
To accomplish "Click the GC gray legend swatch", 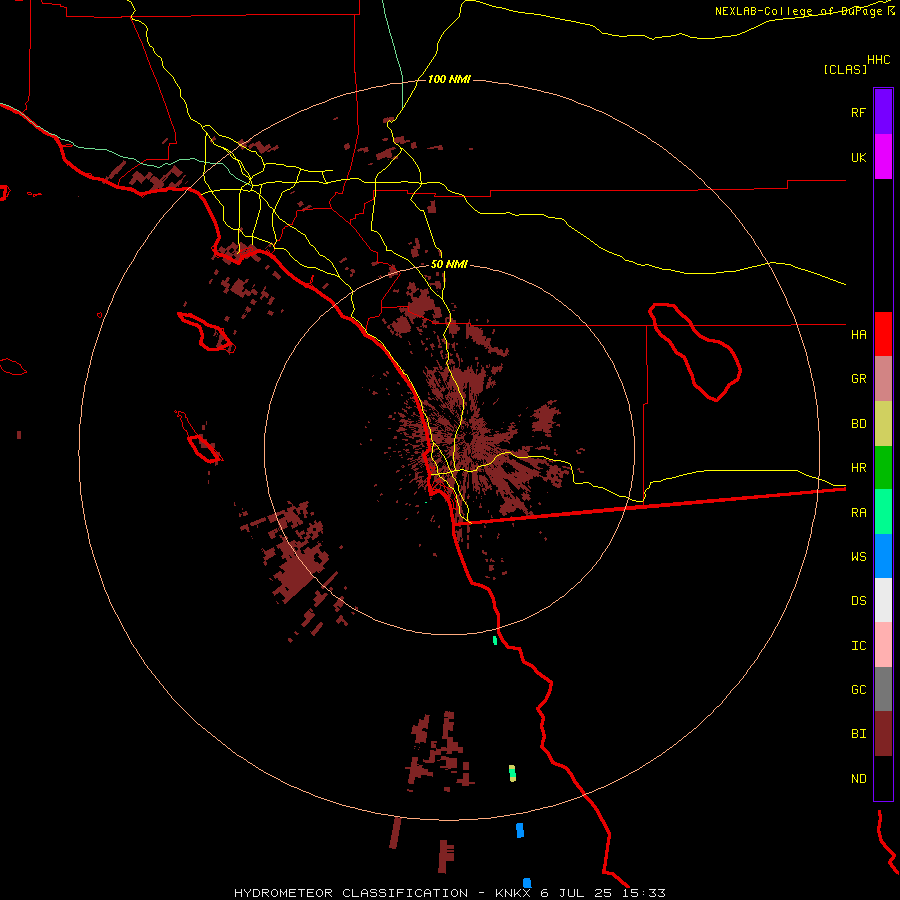I will tap(883, 689).
